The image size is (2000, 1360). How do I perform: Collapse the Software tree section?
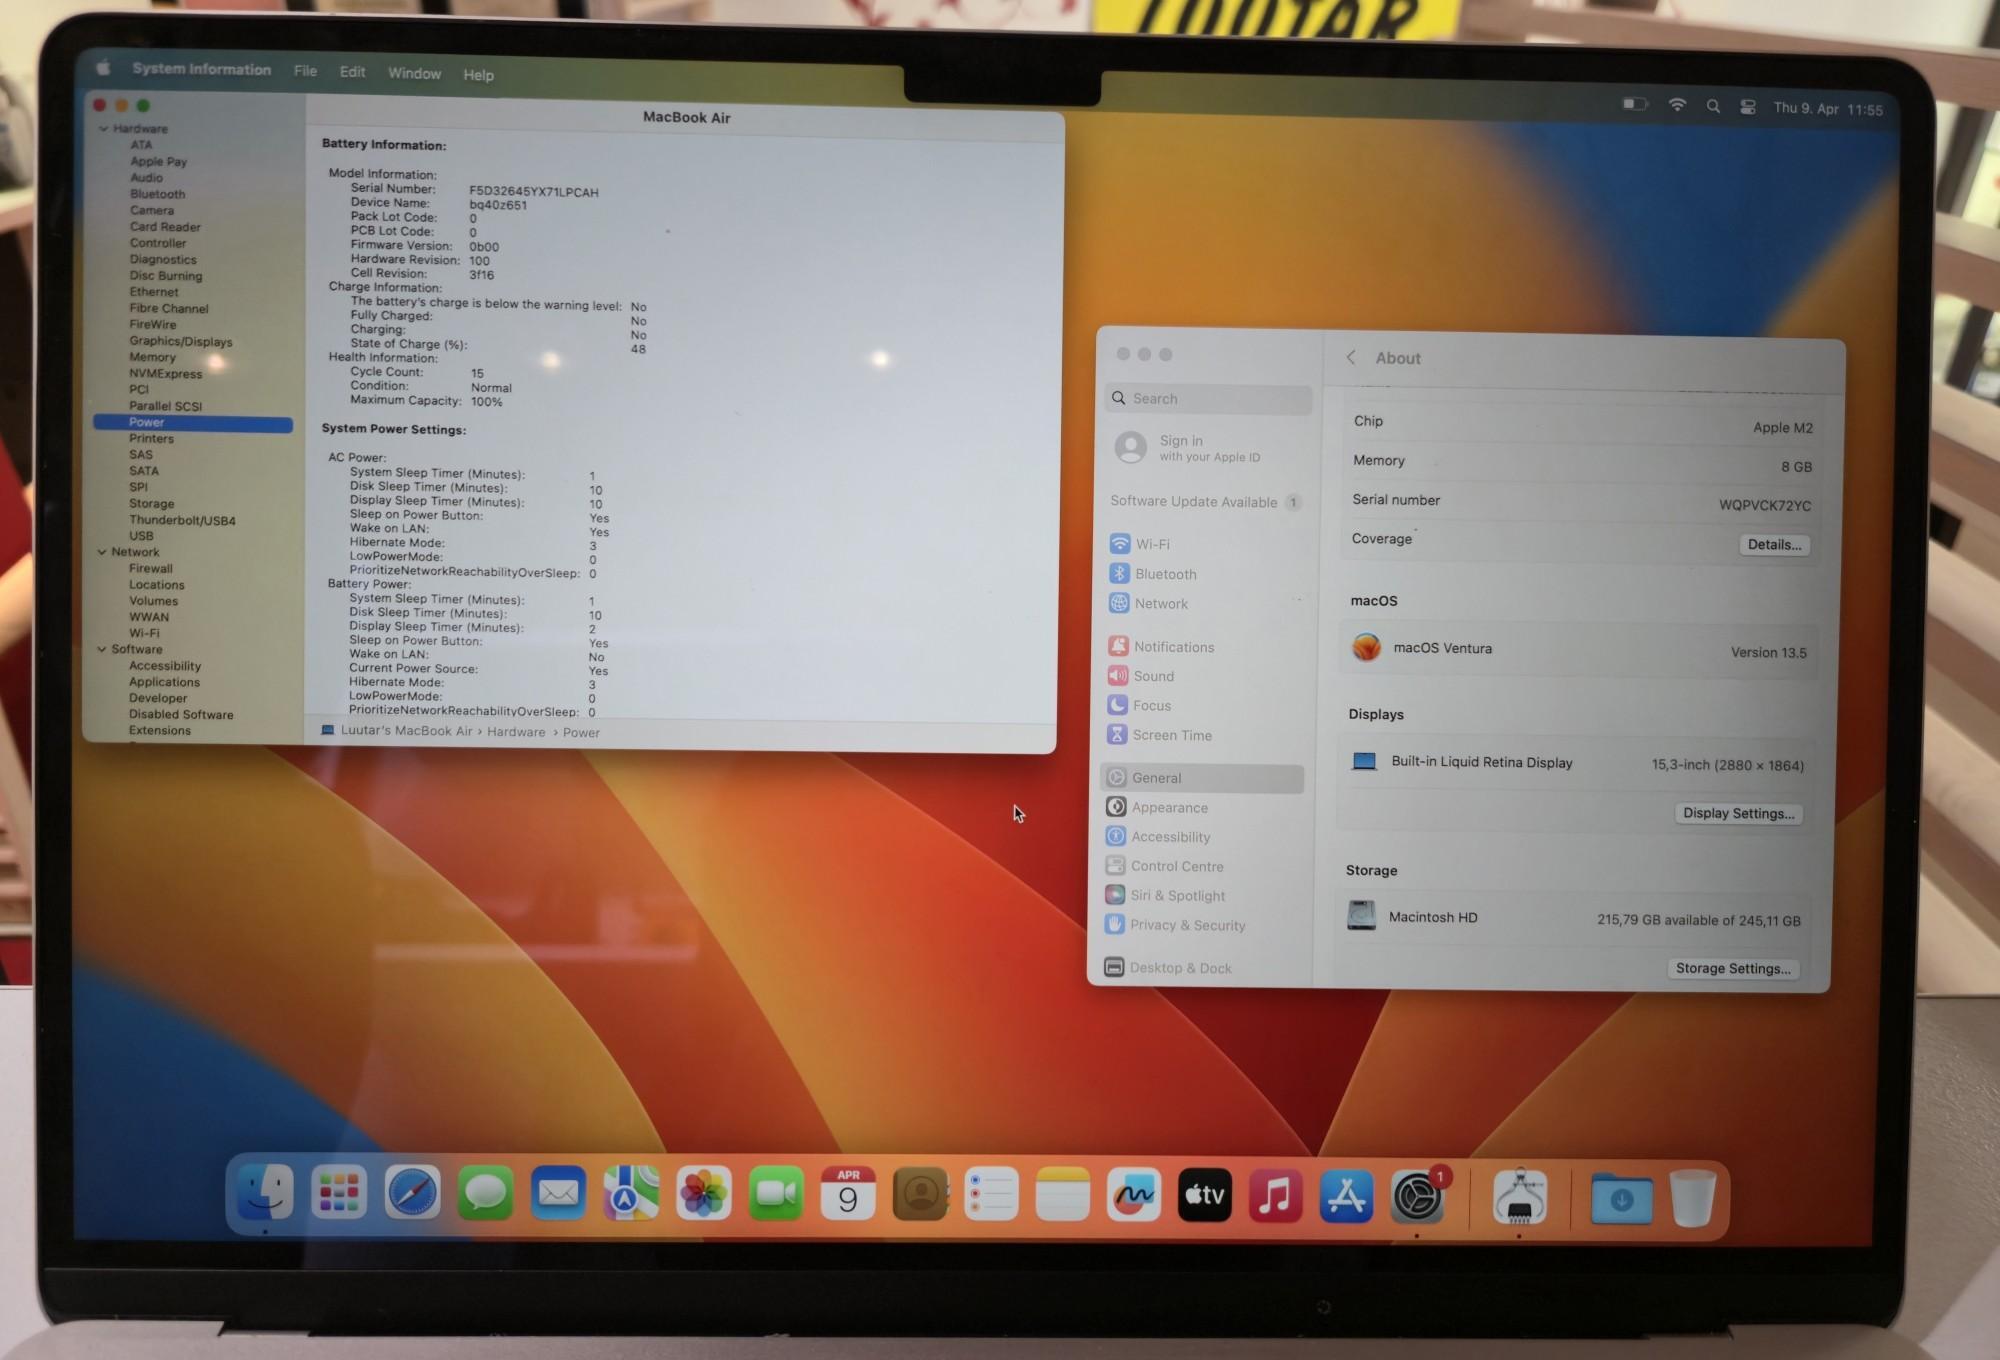102,649
